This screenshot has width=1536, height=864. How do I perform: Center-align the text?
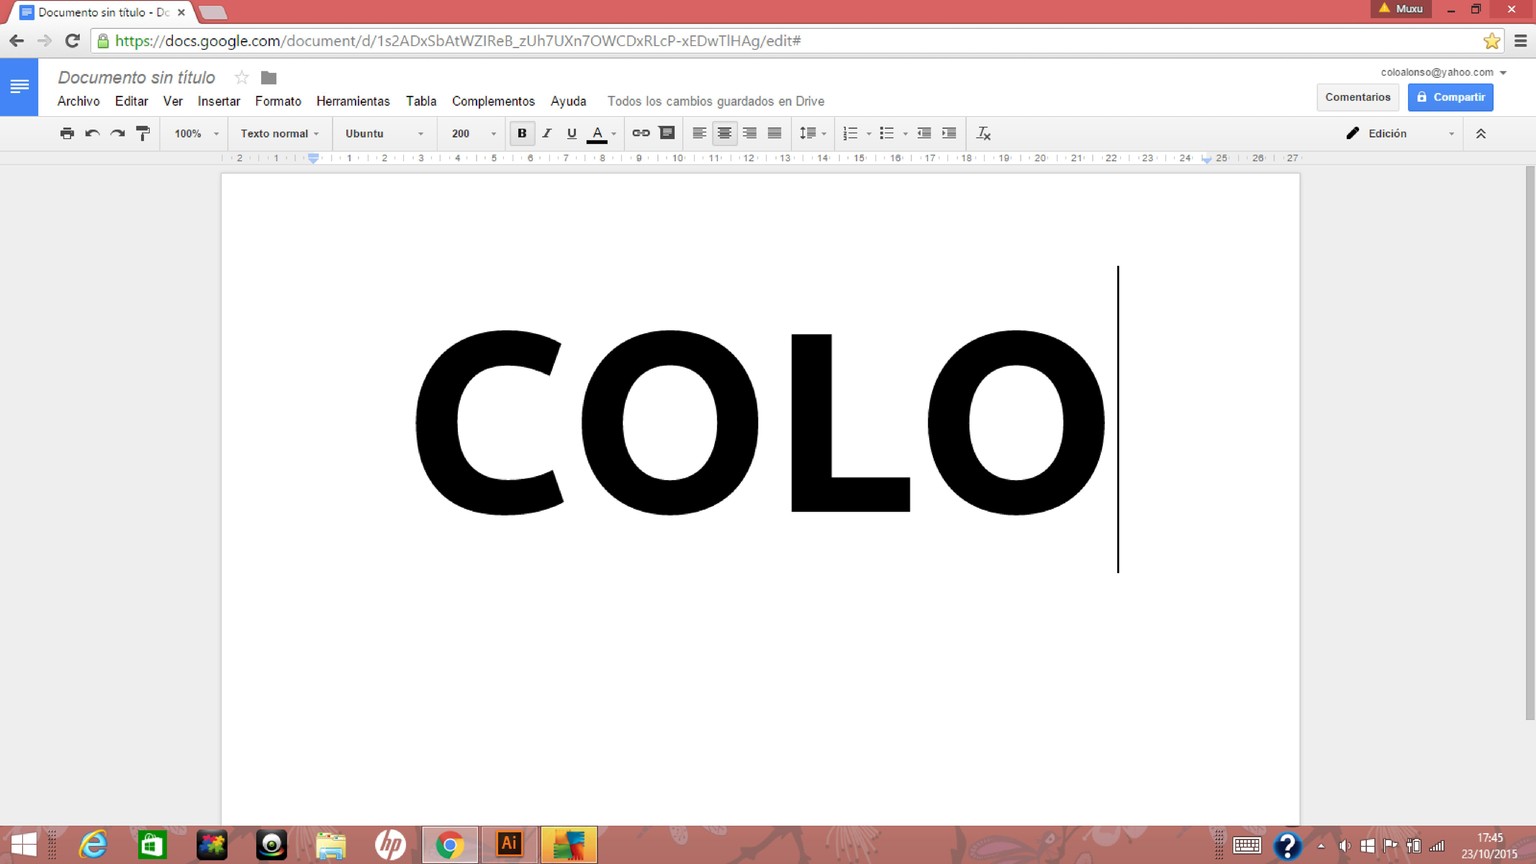(x=724, y=133)
